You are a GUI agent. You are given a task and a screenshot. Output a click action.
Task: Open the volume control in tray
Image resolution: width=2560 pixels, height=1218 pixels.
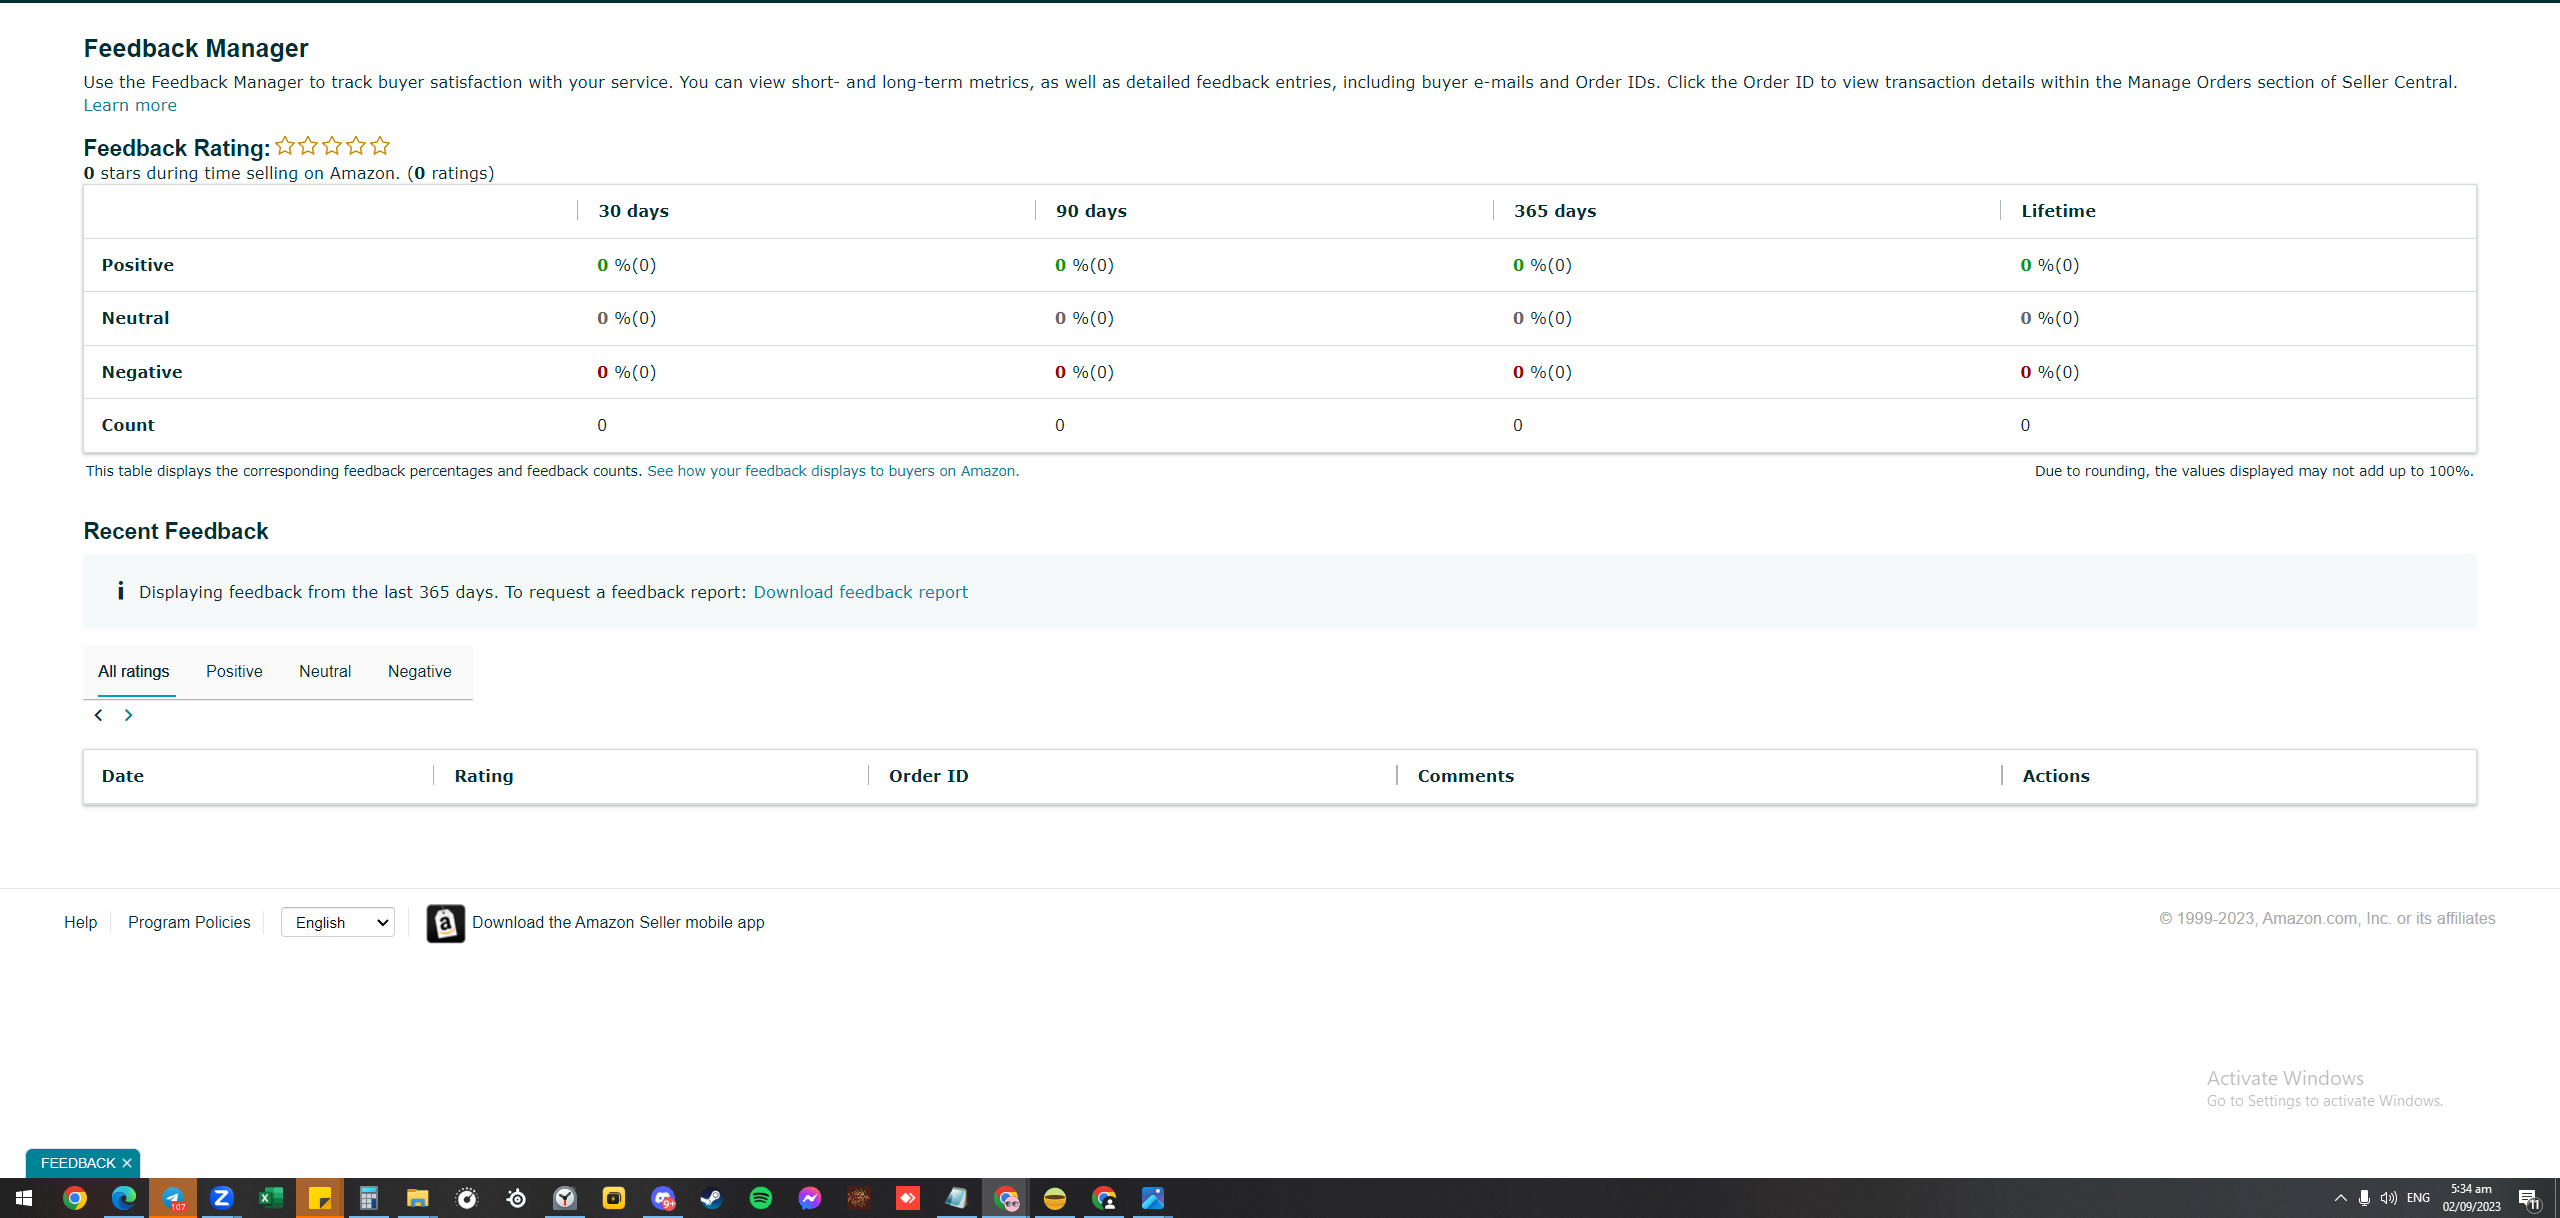click(2389, 1198)
